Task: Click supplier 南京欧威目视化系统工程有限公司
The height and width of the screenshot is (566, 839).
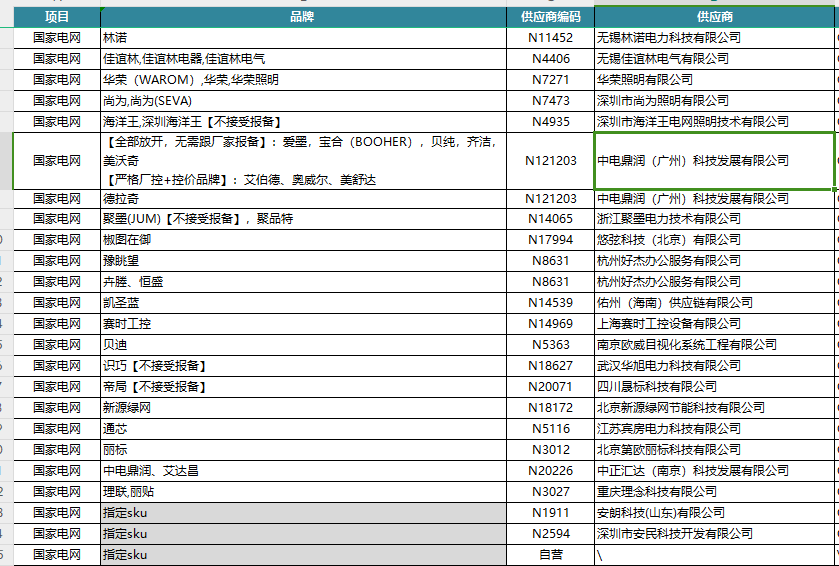Action: (x=714, y=345)
